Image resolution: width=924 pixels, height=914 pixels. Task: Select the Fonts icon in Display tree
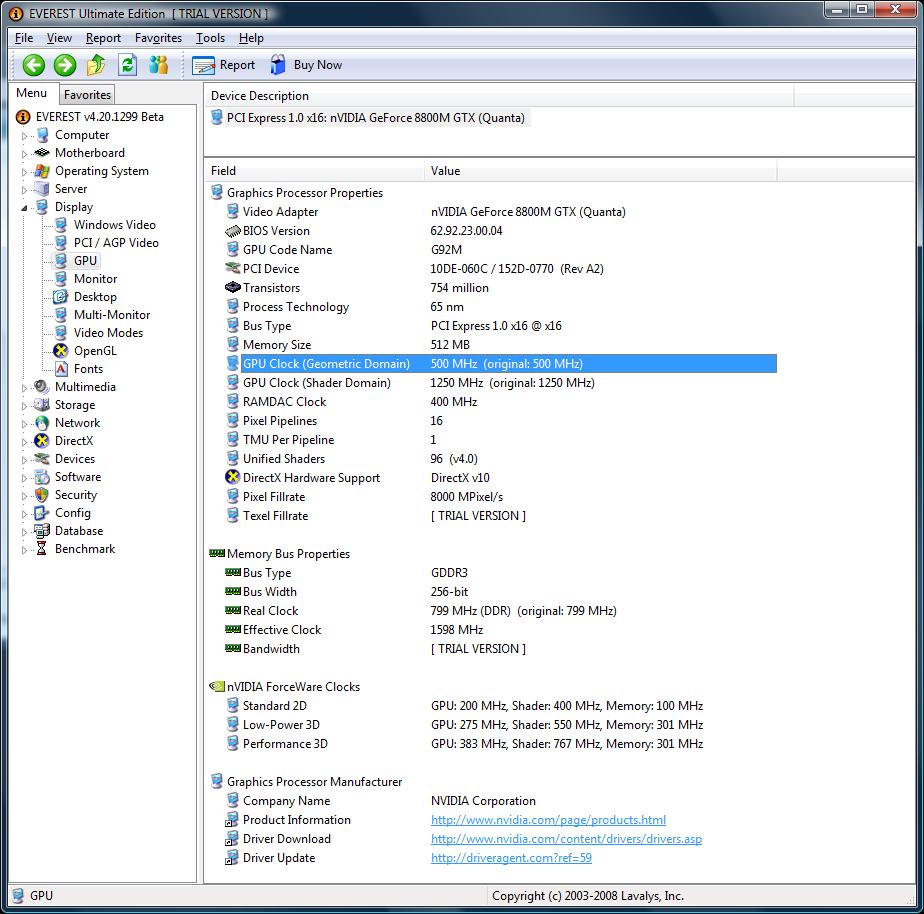[61, 369]
